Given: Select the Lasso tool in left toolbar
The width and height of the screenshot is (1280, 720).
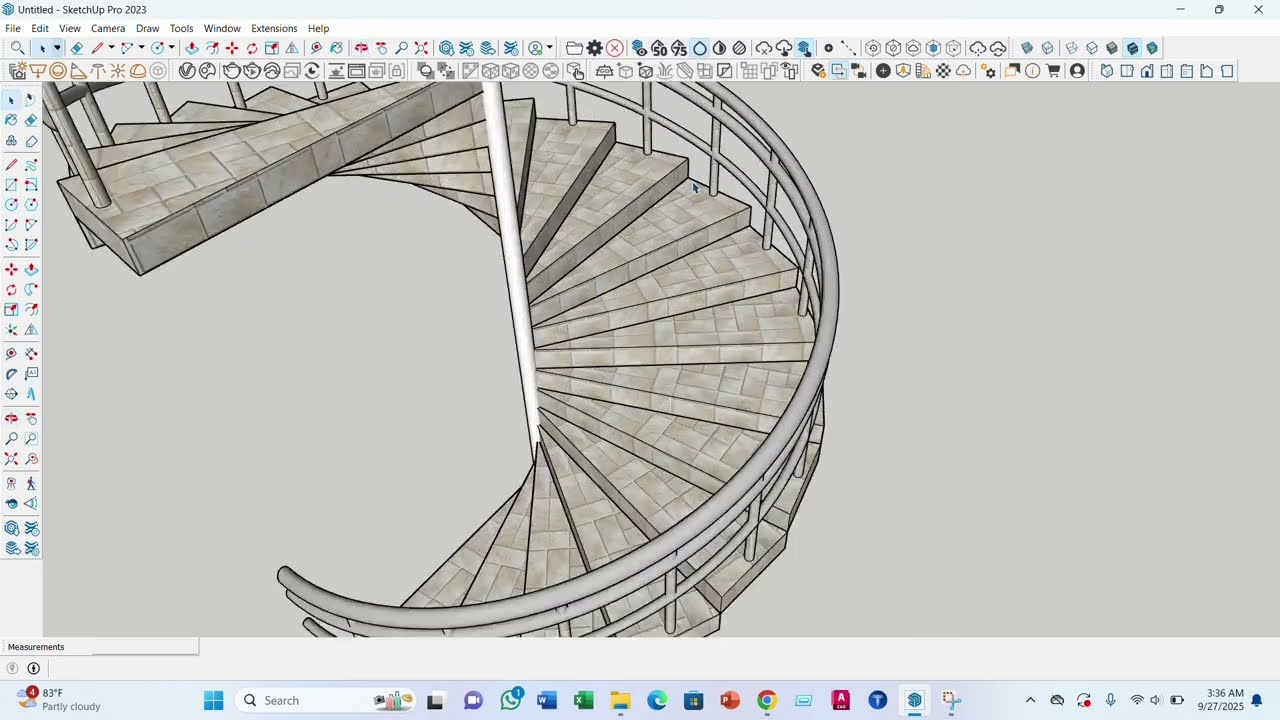Looking at the screenshot, I should pyautogui.click(x=31, y=100).
